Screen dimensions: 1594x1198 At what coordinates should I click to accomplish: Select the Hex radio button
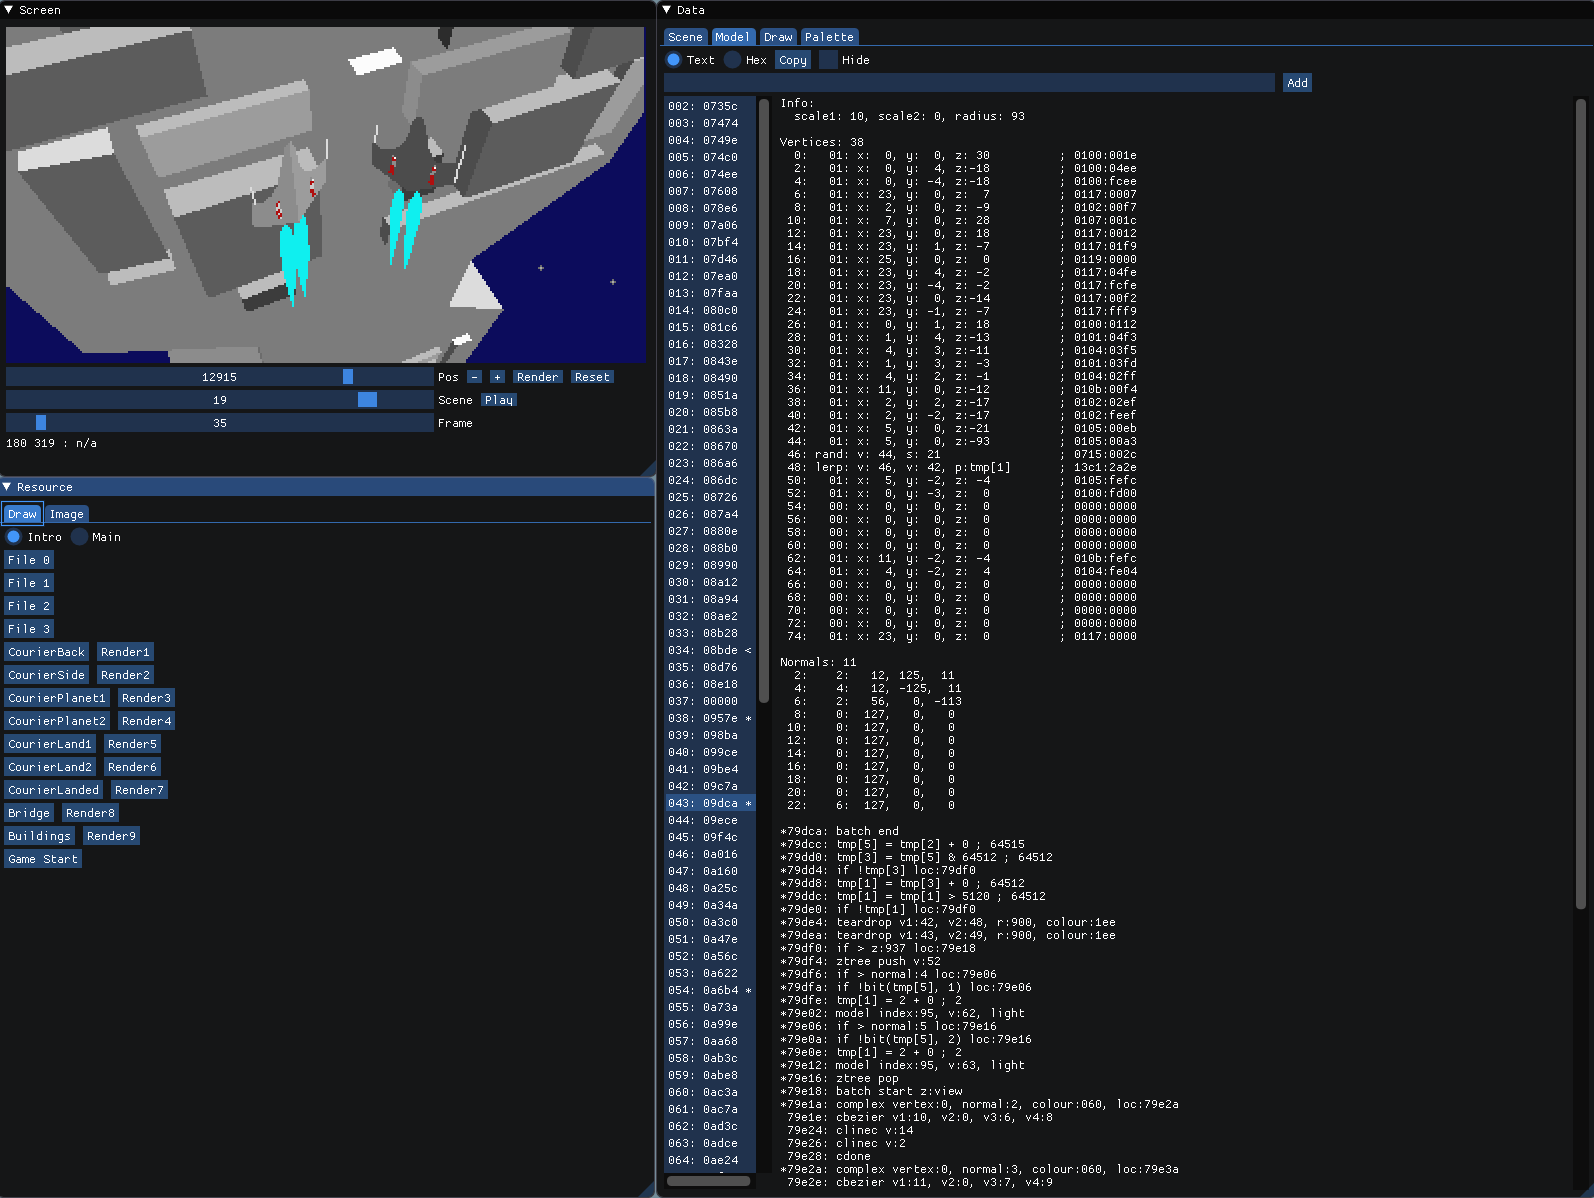[x=733, y=60]
